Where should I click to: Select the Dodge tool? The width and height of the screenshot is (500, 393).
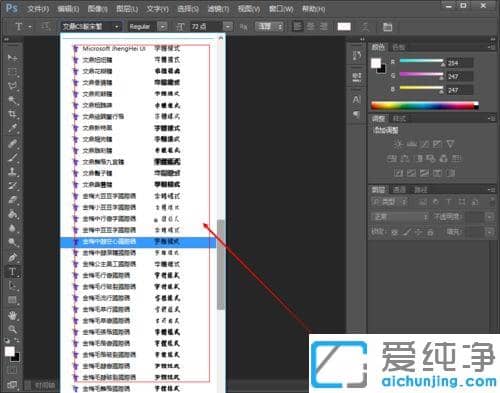point(13,242)
